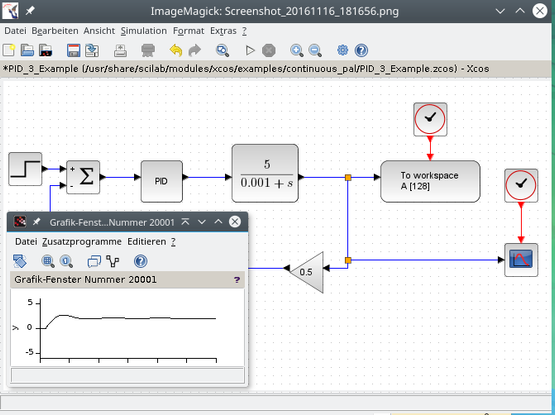Viewport: 555px width, 415px height.
Task: Select the PID controller block
Action: (x=162, y=181)
